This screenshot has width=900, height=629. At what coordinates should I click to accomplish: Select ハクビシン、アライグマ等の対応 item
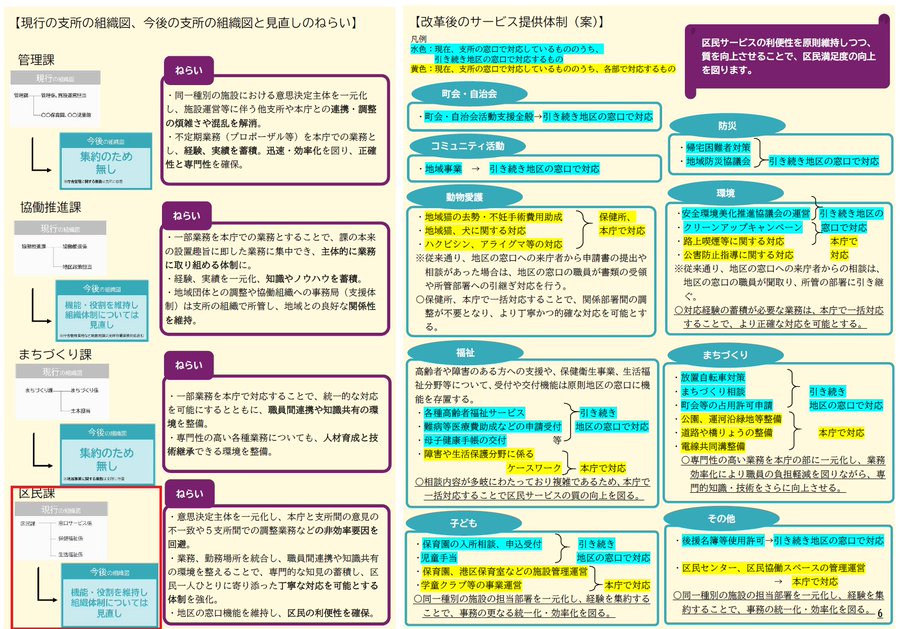coord(494,244)
